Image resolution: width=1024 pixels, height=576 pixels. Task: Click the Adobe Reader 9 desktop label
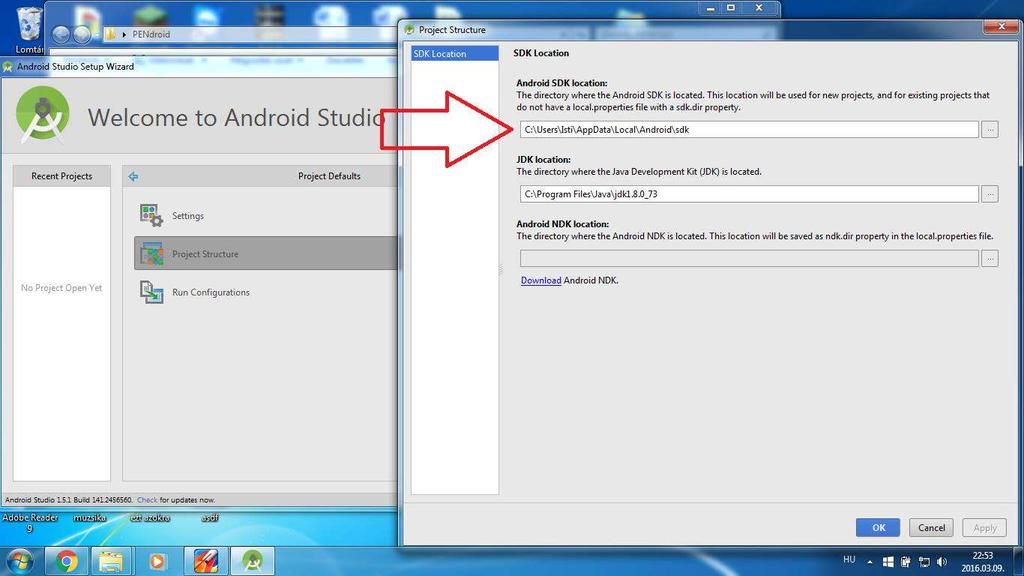[30, 522]
